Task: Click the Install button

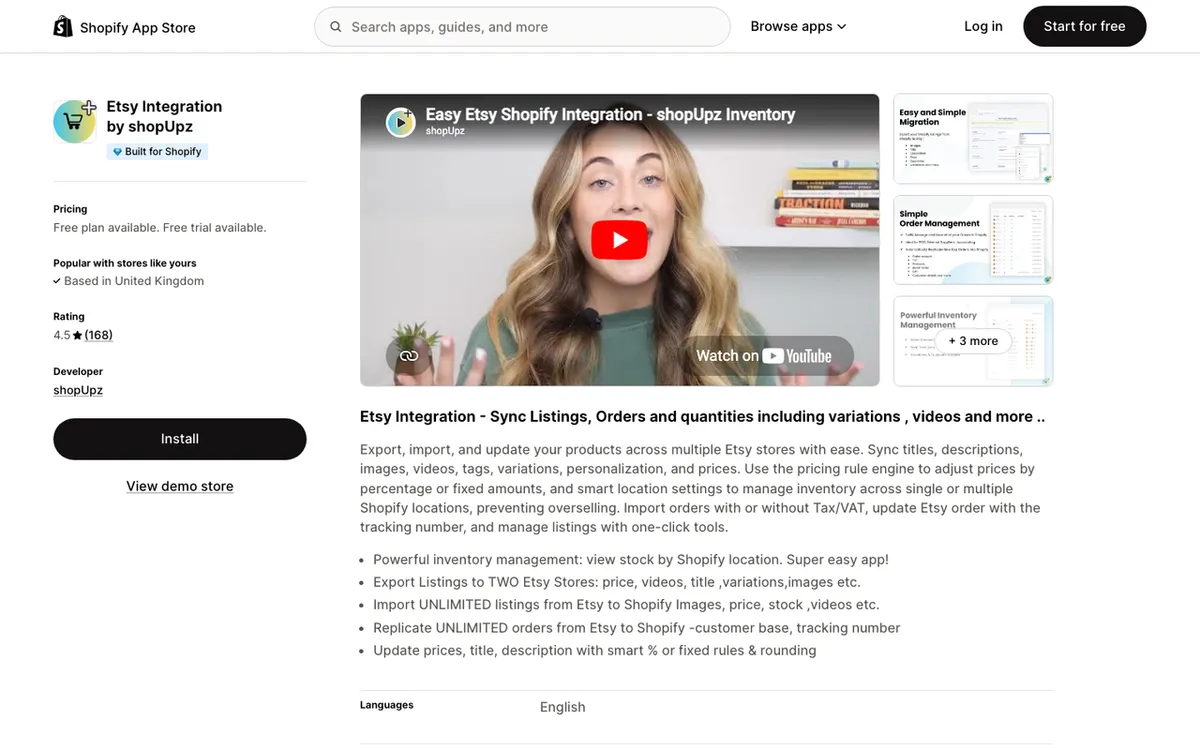Action: (x=180, y=439)
